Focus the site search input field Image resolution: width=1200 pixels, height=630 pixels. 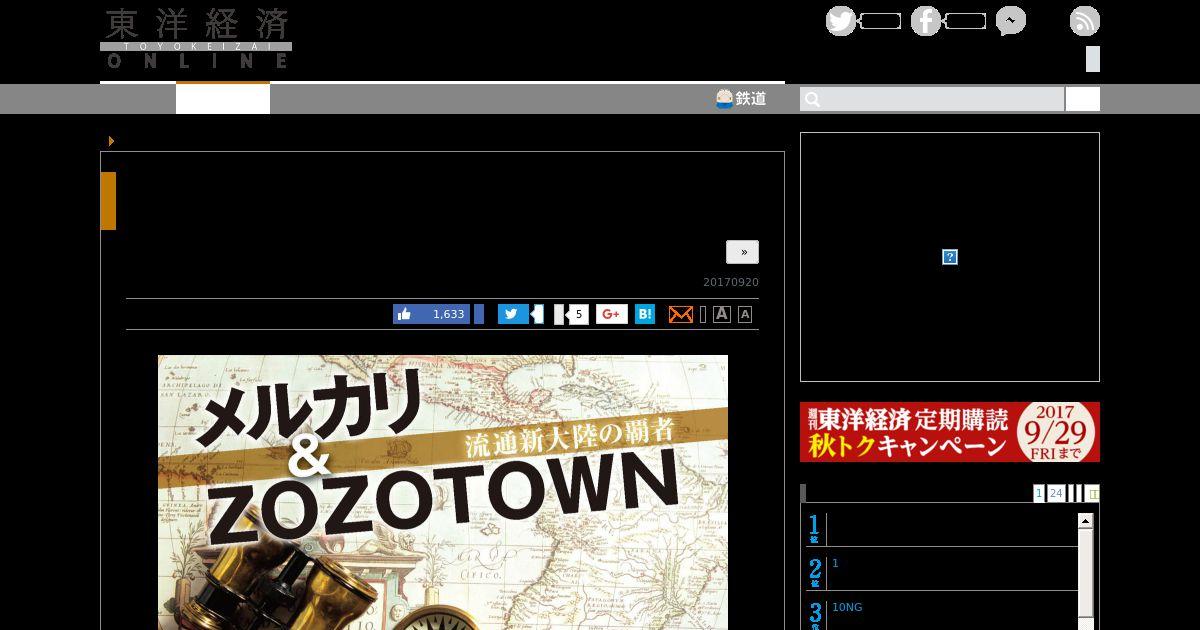pos(932,99)
